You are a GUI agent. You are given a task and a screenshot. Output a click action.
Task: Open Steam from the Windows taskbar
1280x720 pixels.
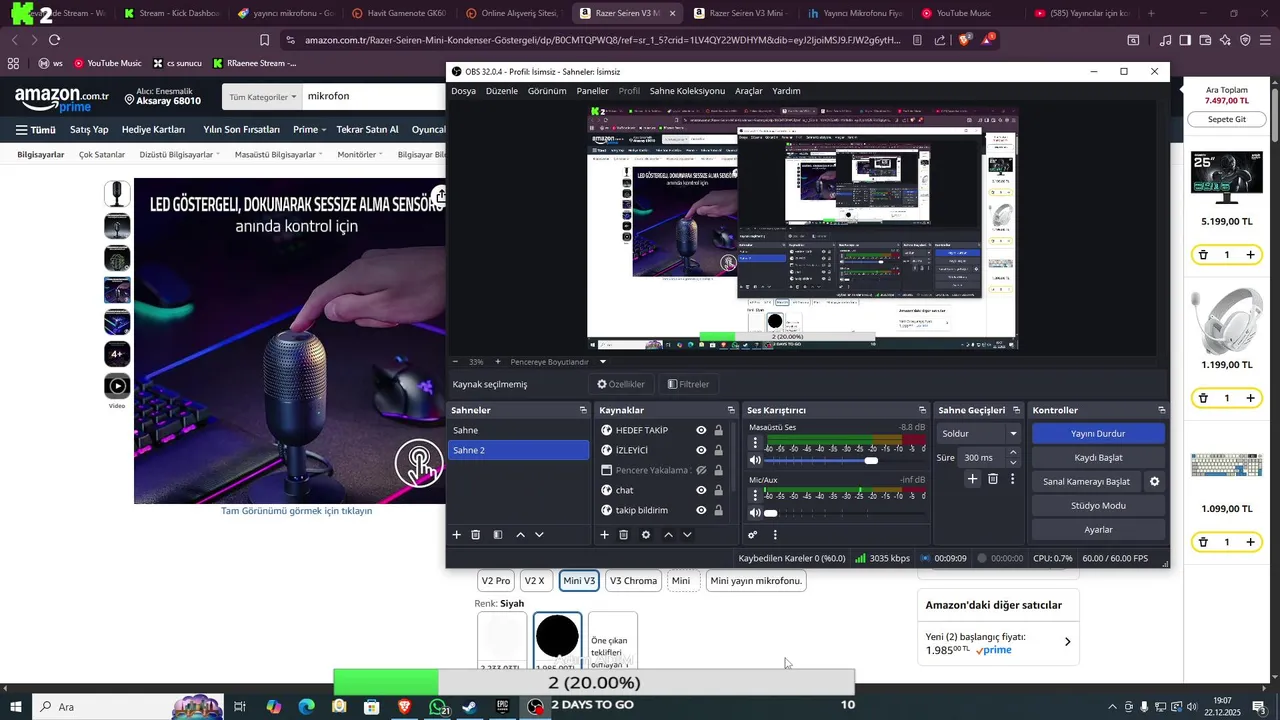coord(469,706)
